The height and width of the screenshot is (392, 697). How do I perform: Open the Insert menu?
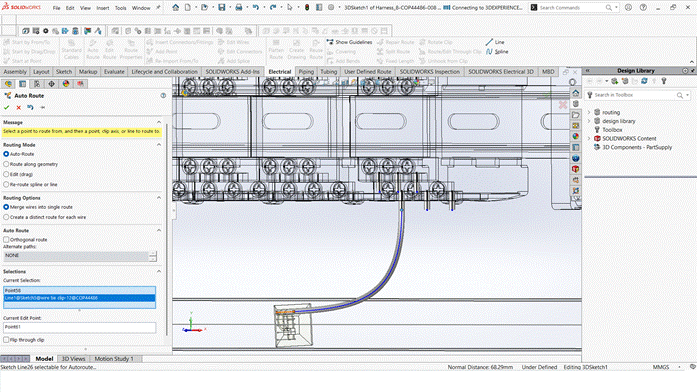103,8
